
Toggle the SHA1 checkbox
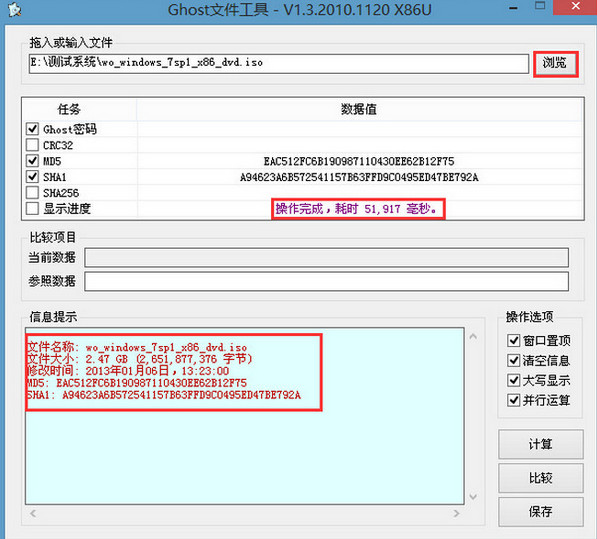pyautogui.click(x=32, y=177)
